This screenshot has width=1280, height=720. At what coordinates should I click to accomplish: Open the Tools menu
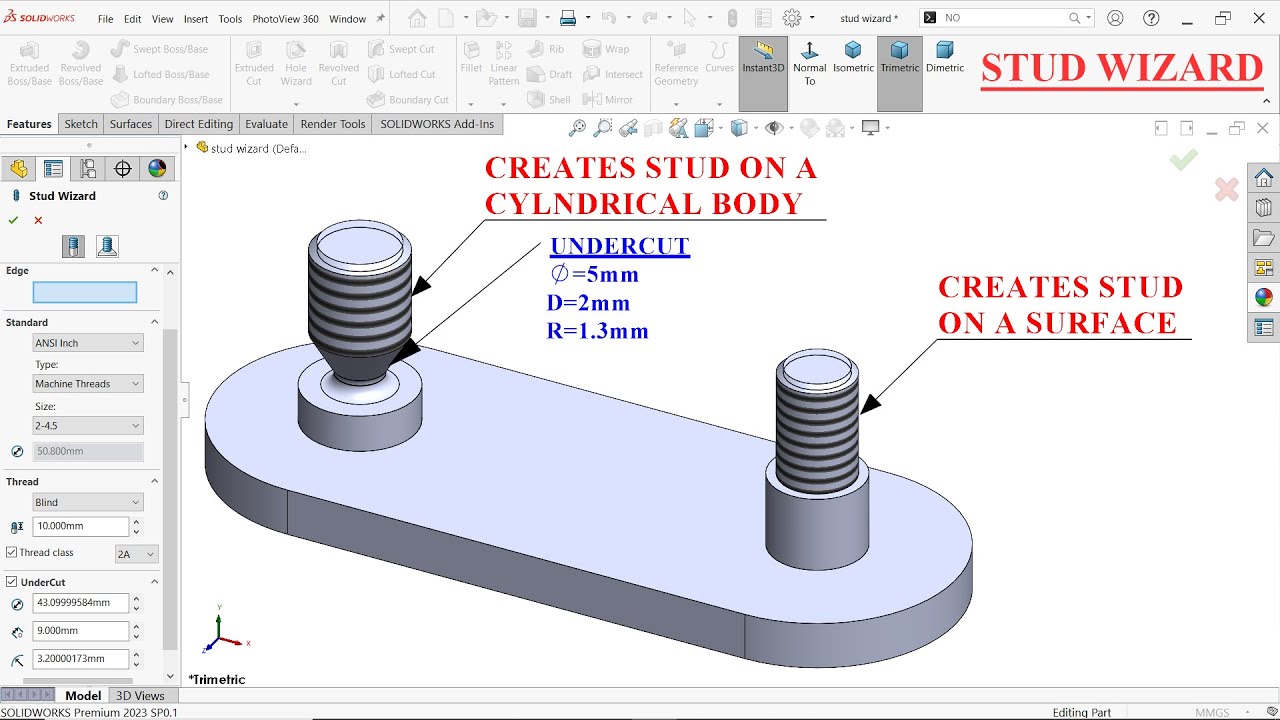[230, 19]
